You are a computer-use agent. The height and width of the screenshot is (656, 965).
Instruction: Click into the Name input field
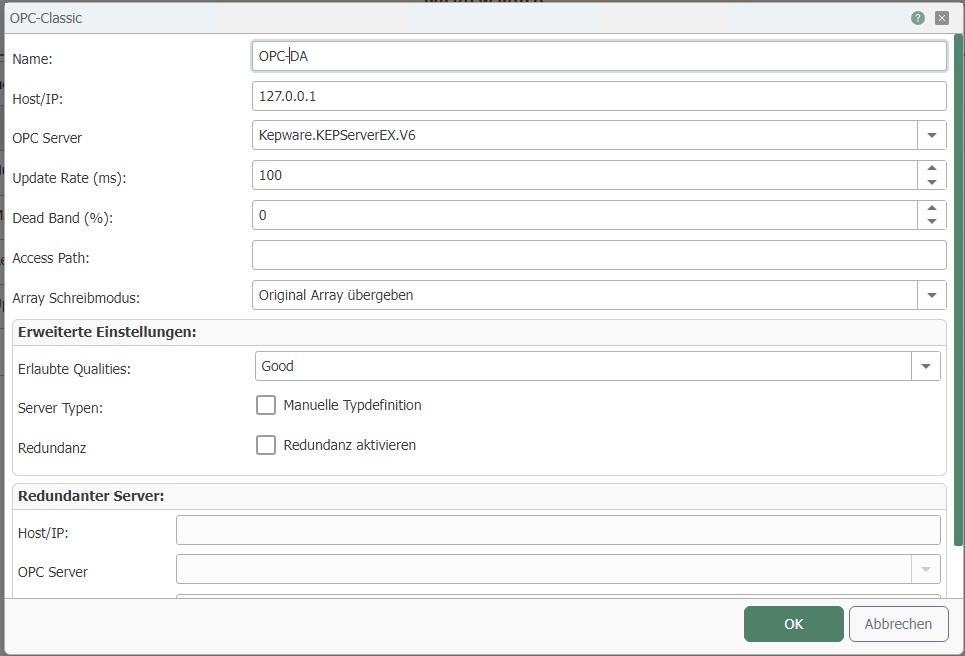(x=600, y=56)
